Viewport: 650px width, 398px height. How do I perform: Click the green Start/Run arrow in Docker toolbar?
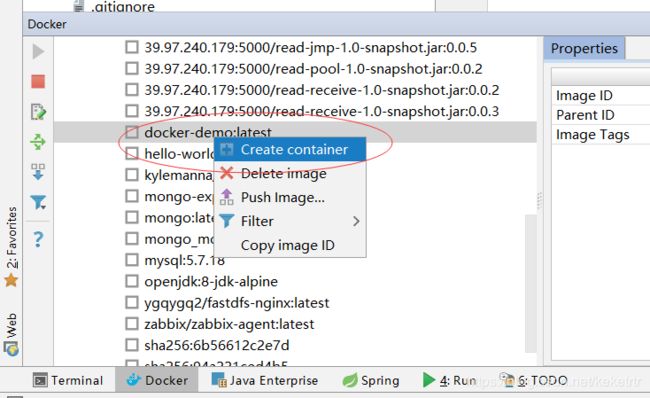click(x=38, y=51)
